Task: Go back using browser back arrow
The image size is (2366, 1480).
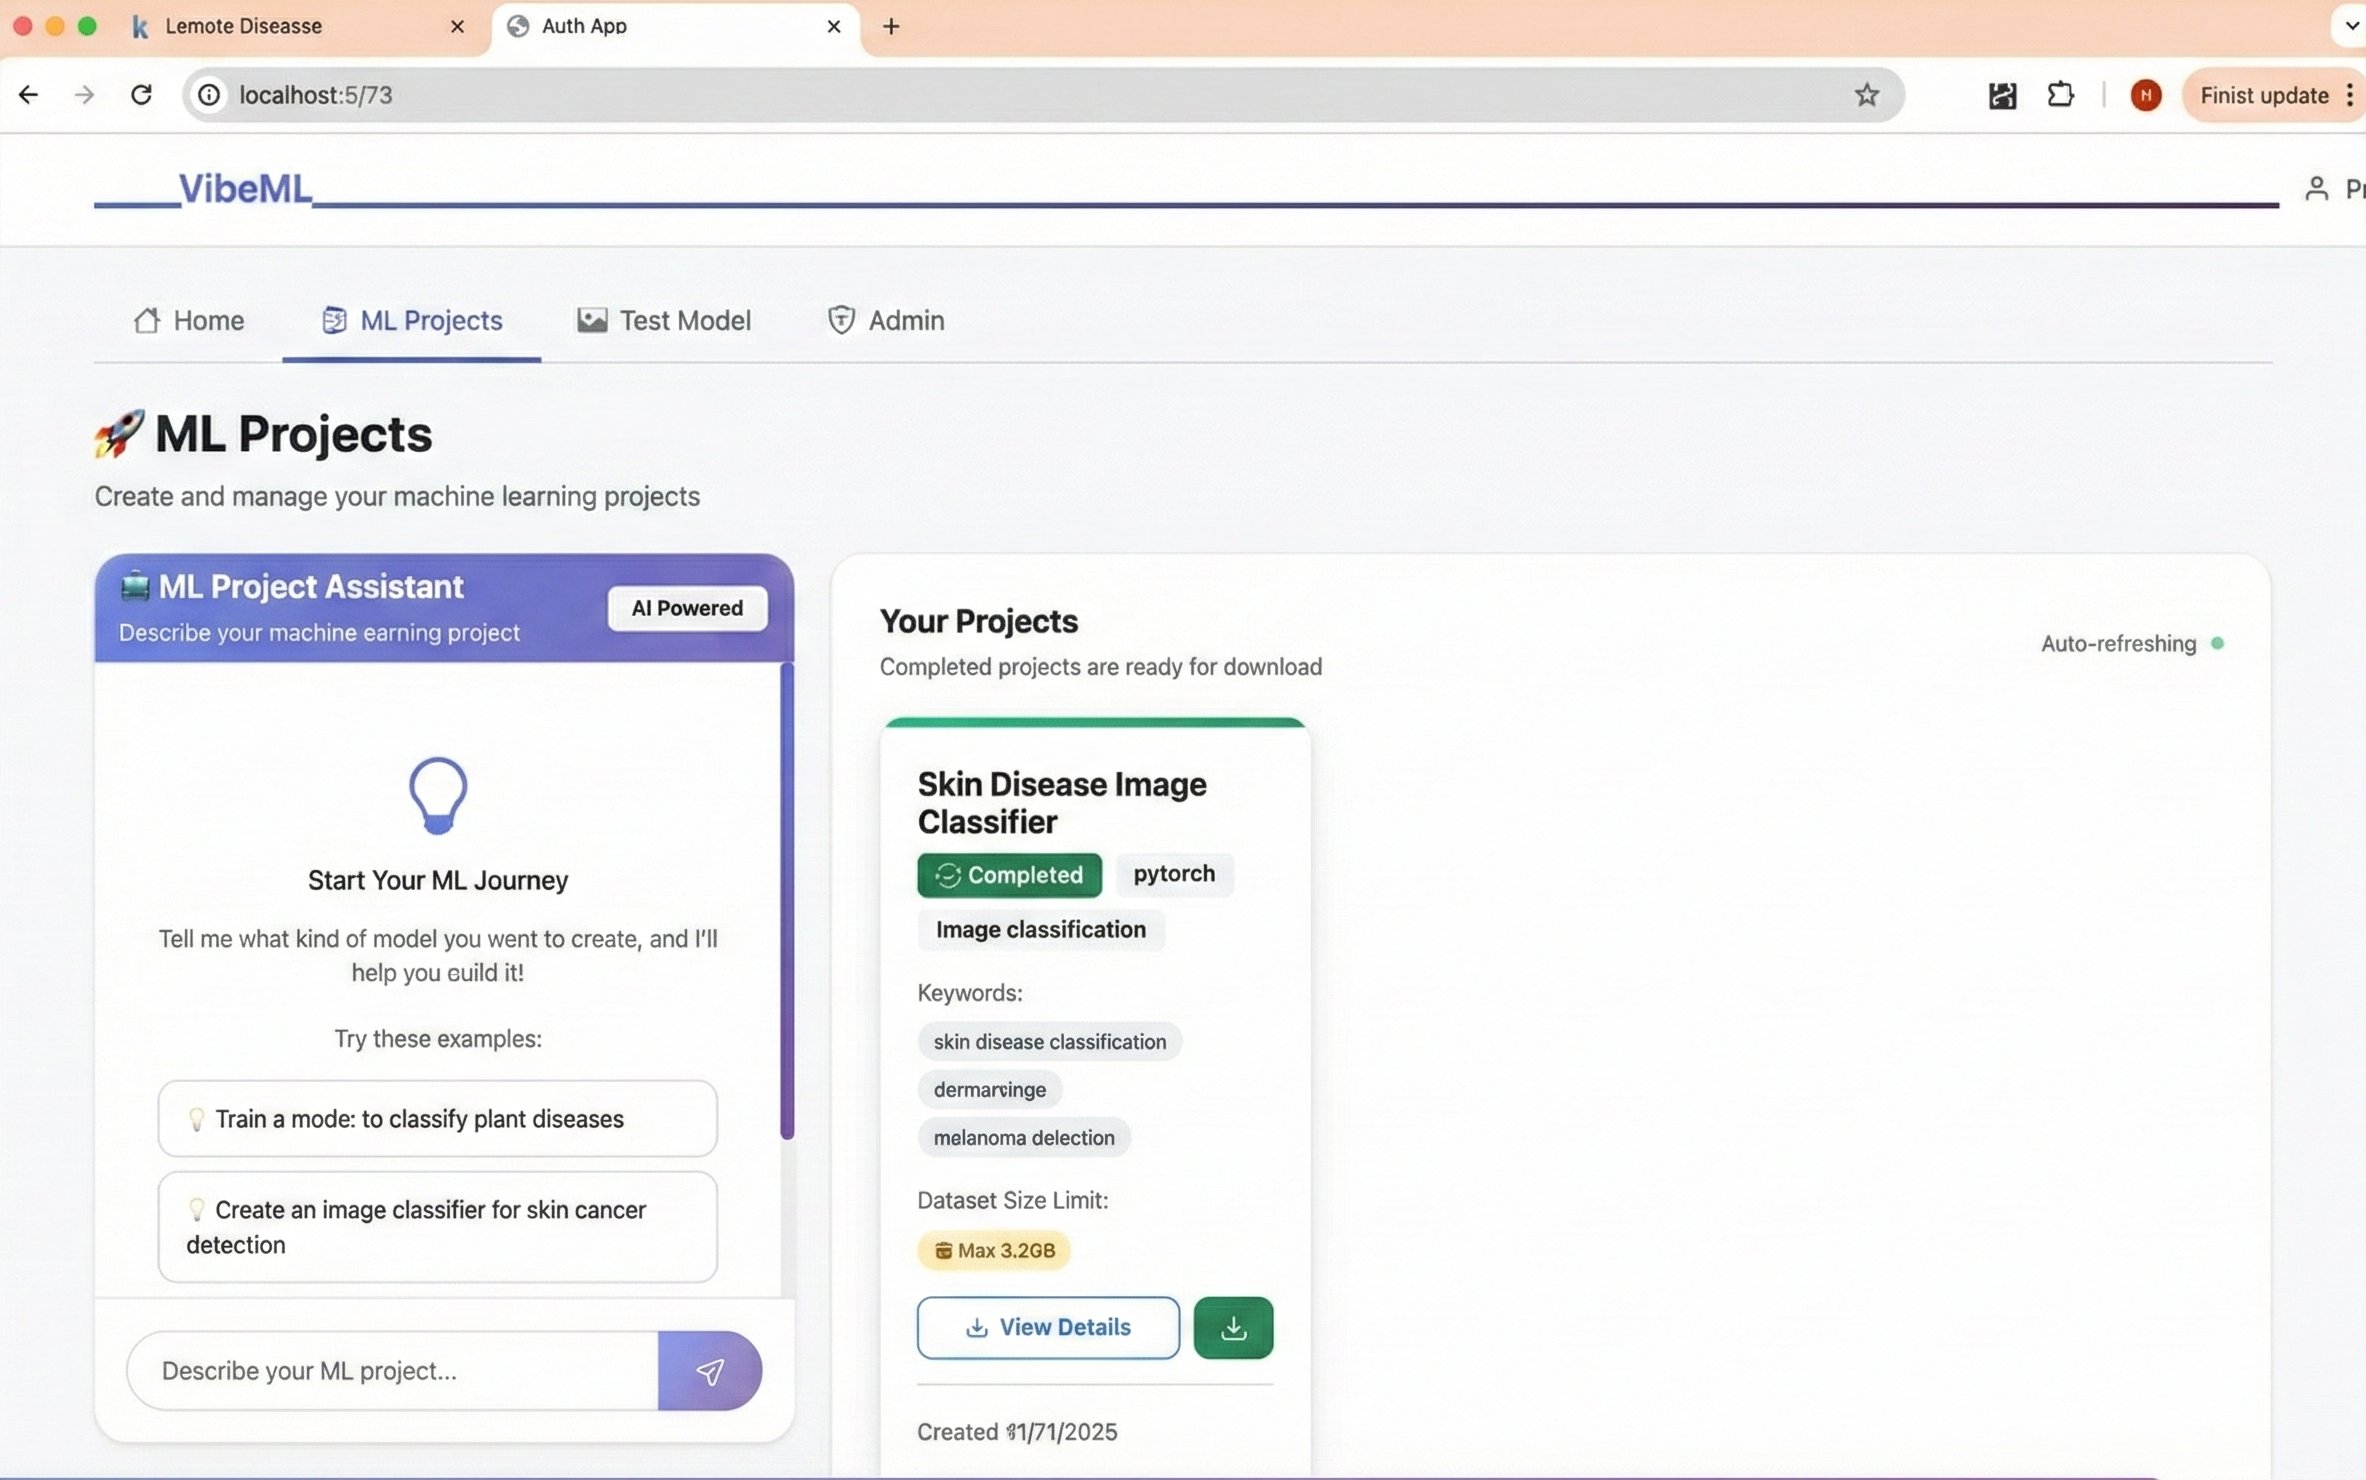Action: [x=28, y=95]
